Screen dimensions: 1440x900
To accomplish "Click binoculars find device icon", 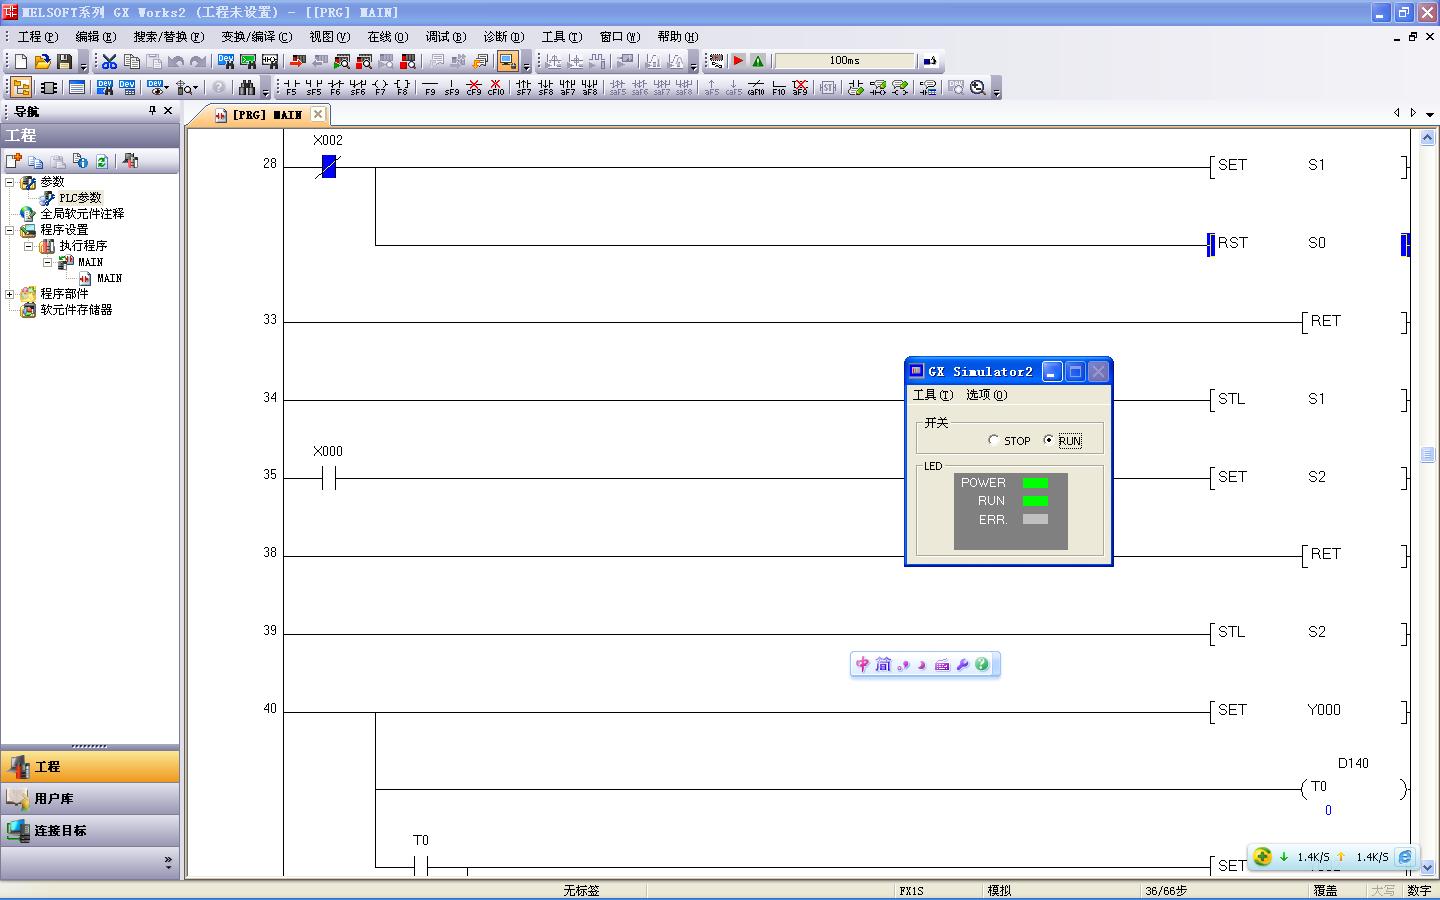I will point(247,88).
